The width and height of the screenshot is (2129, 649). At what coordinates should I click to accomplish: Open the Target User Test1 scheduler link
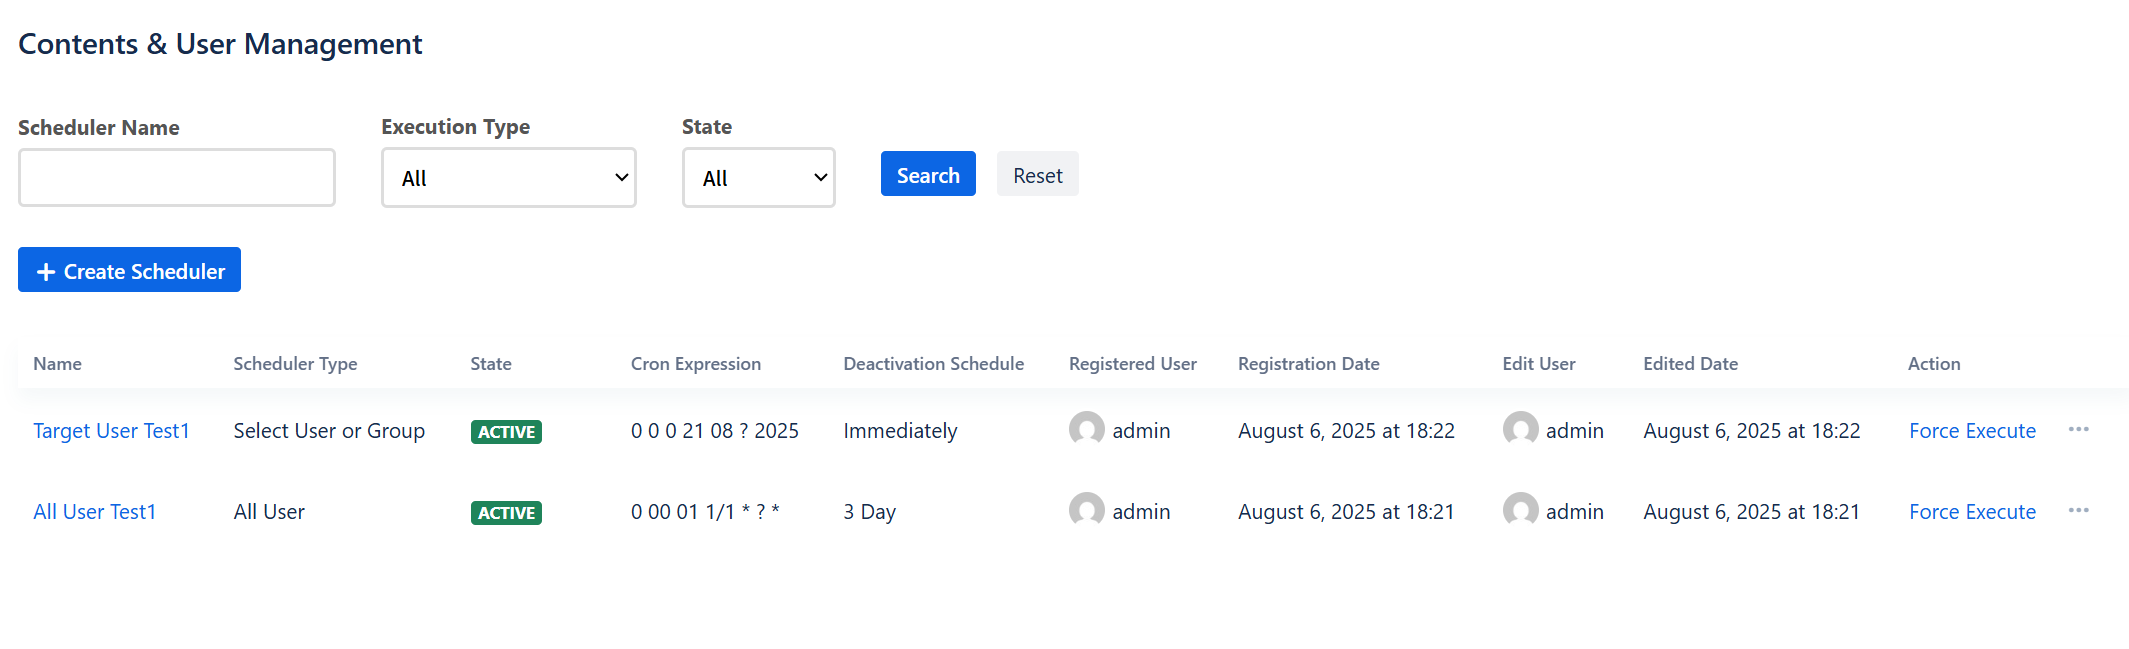coord(111,431)
